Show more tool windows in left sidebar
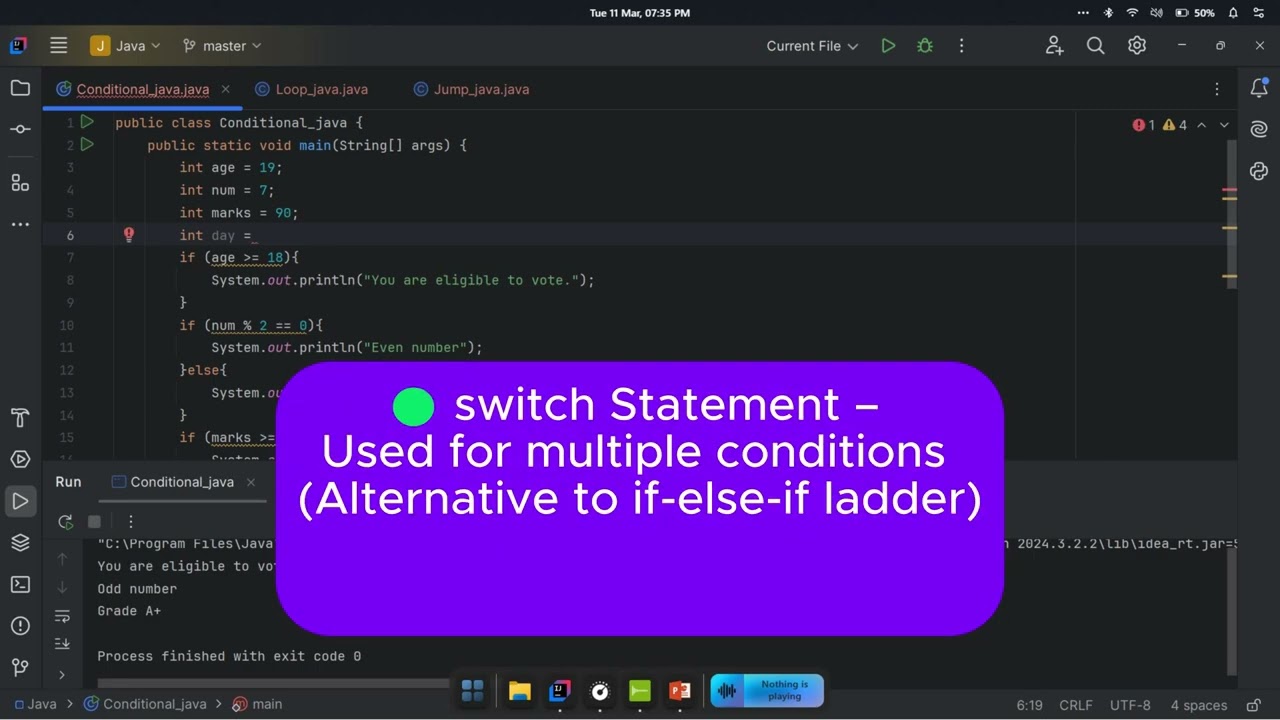Viewport: 1280px width, 720px height. coord(20,224)
